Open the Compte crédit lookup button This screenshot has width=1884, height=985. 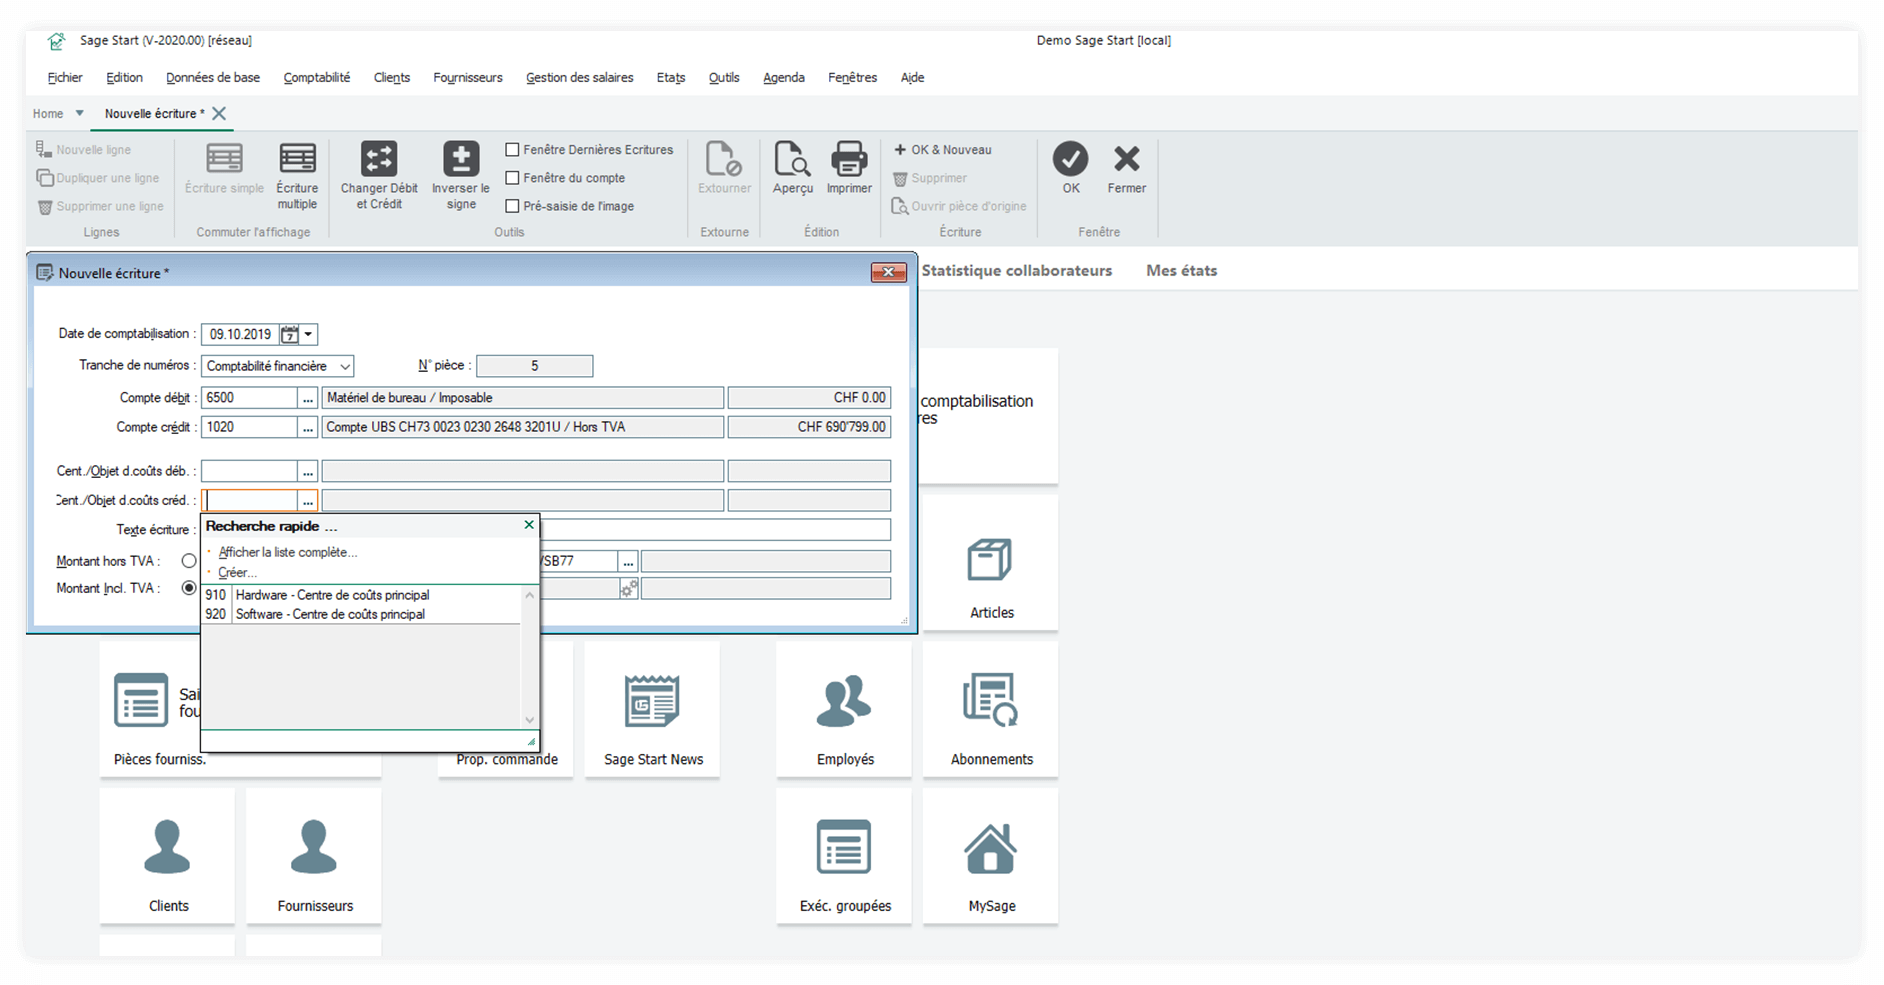point(308,427)
